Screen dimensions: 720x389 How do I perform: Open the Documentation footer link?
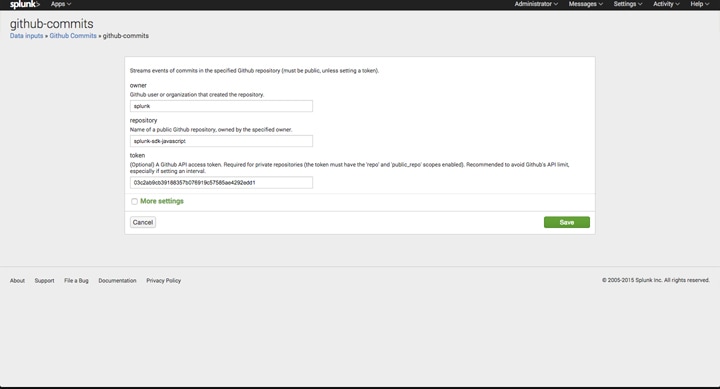click(x=118, y=281)
